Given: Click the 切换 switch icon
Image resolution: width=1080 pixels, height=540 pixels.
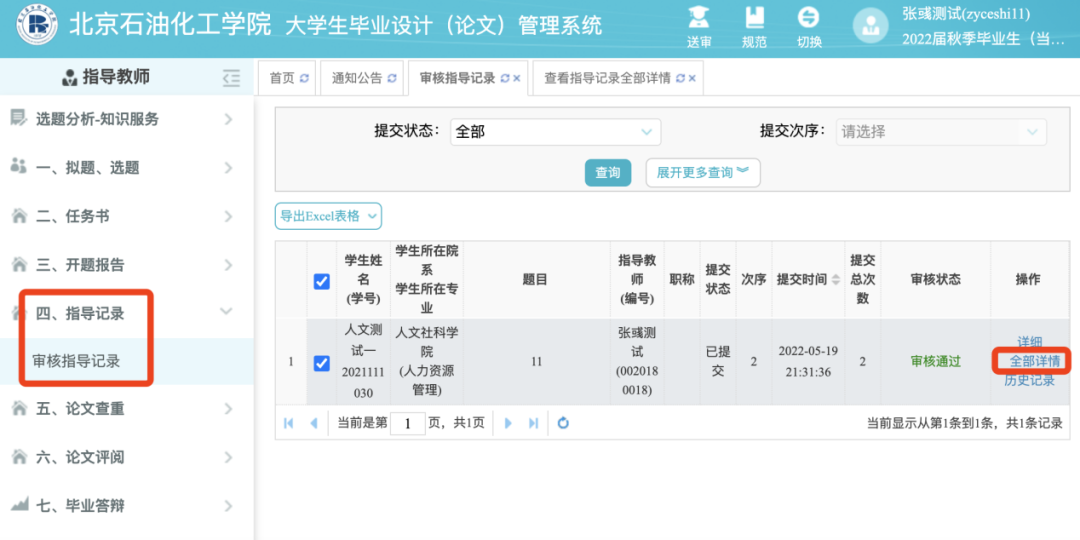Looking at the screenshot, I should [808, 19].
